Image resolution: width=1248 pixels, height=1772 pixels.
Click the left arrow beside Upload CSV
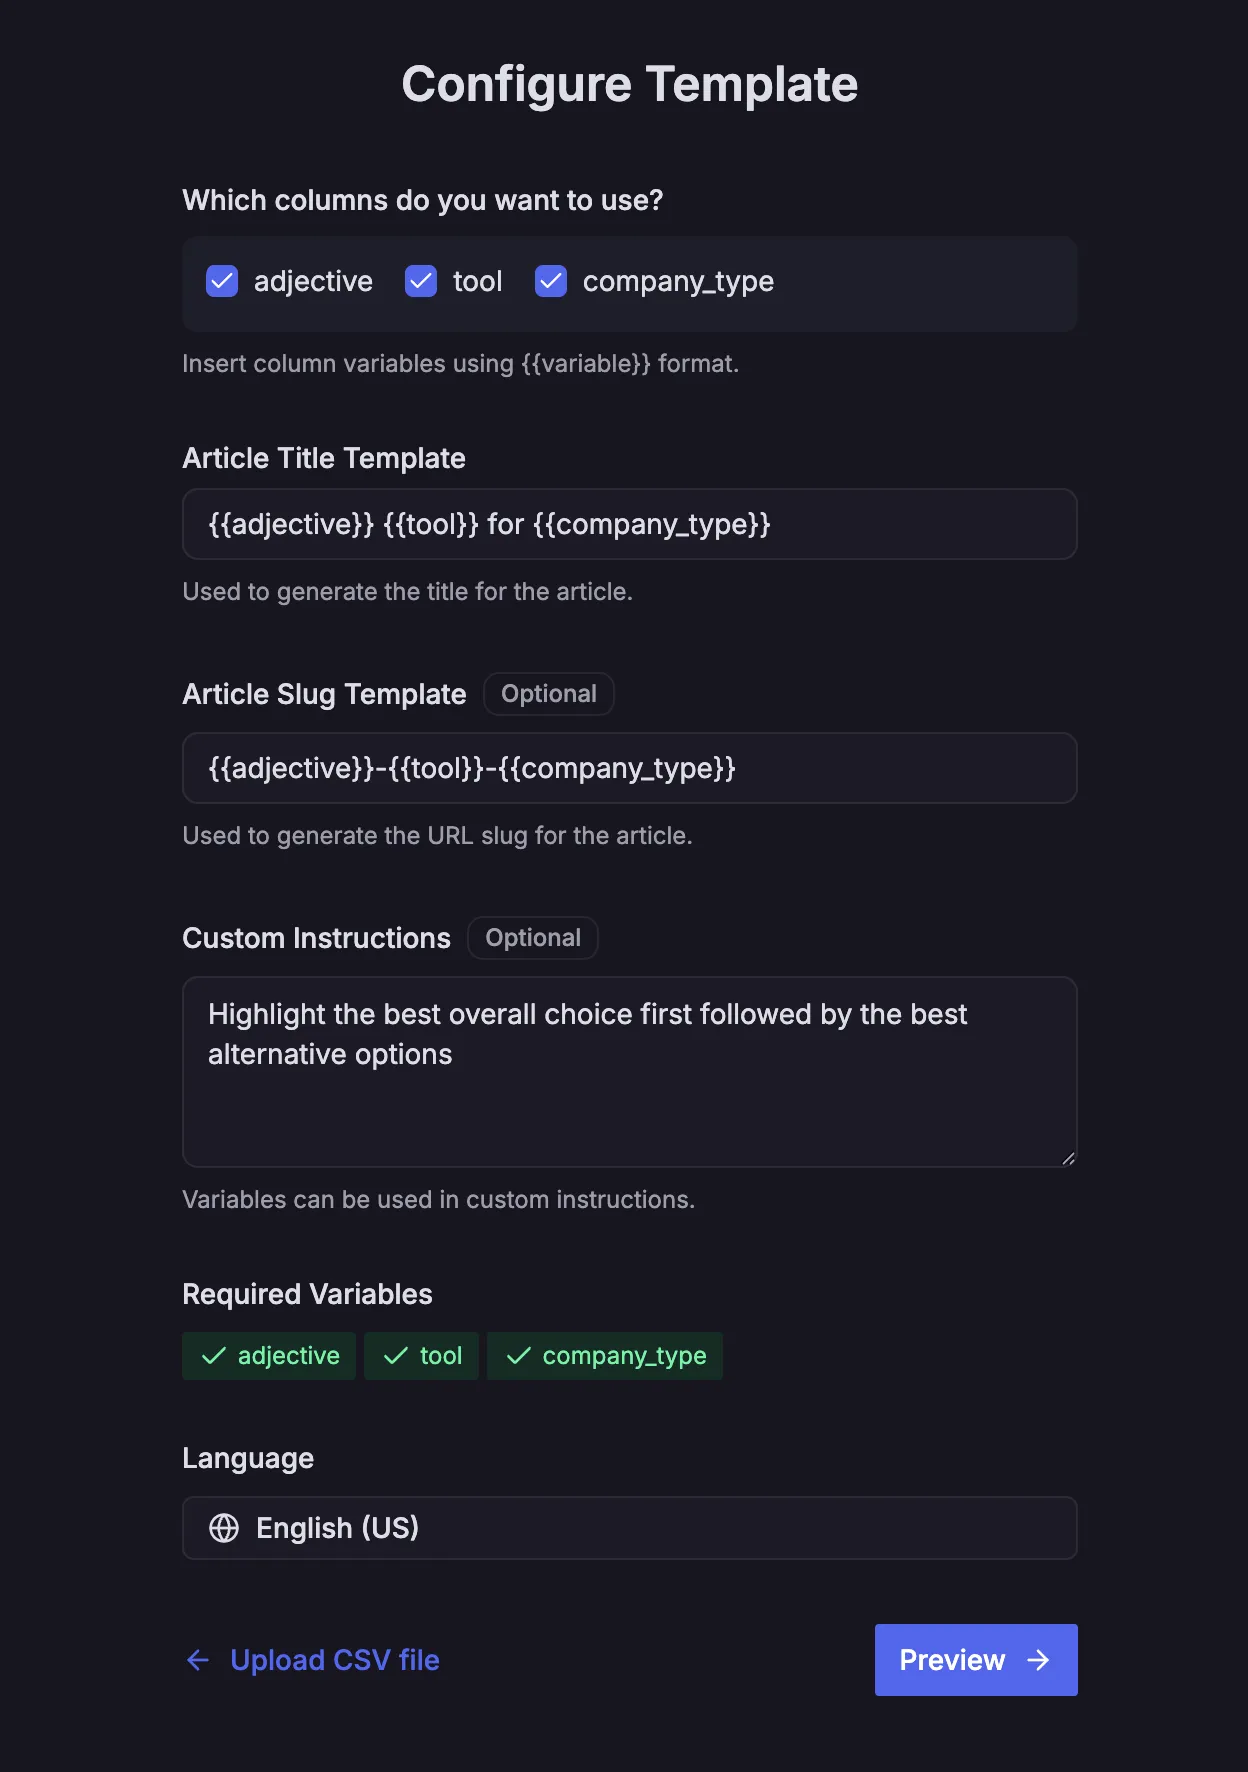point(198,1660)
